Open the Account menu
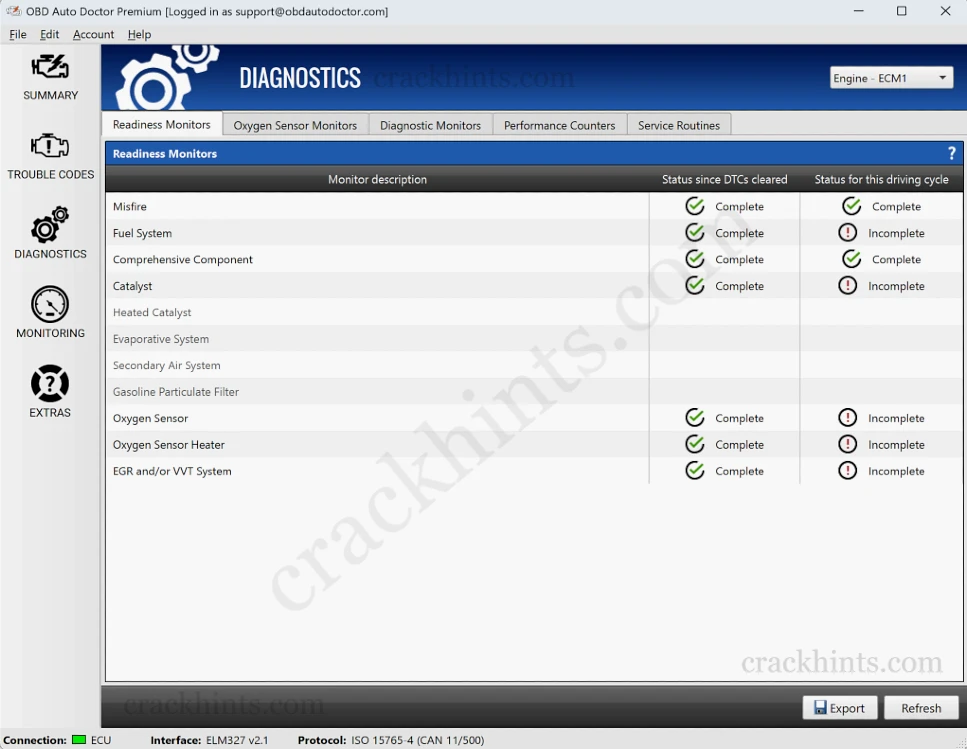Image resolution: width=967 pixels, height=749 pixels. coord(93,34)
